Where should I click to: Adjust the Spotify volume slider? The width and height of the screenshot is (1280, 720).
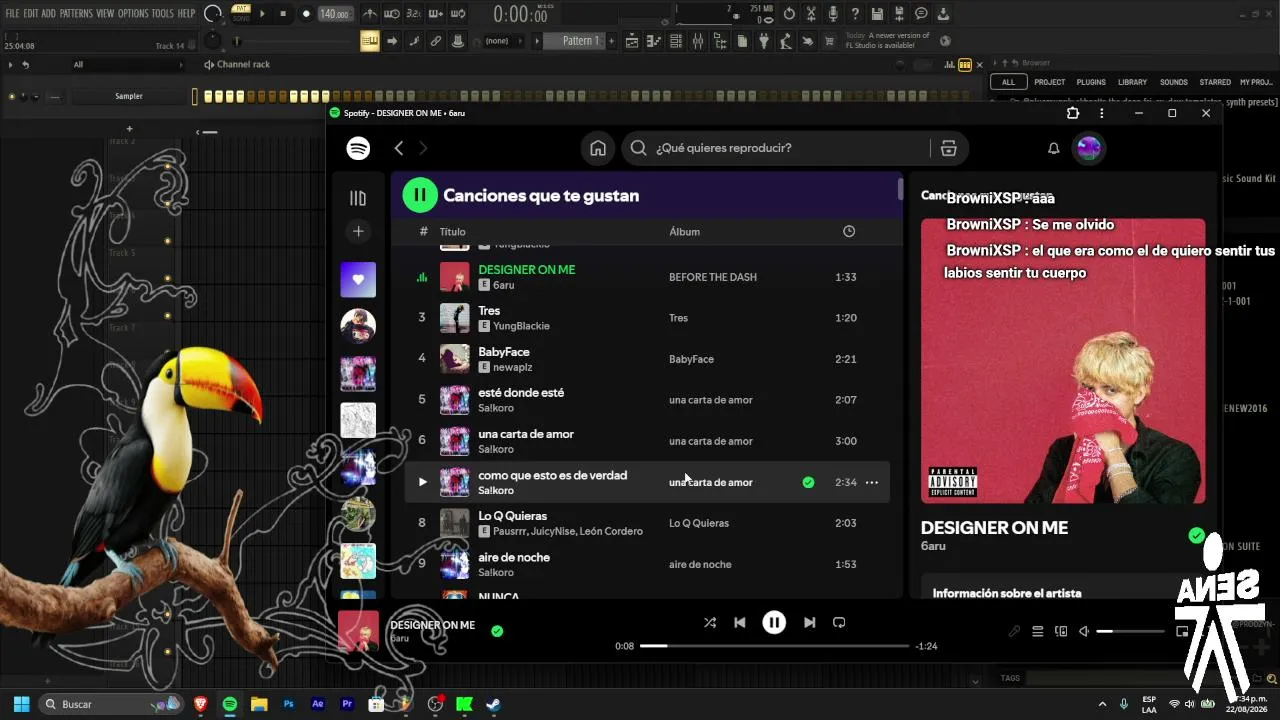(x=1130, y=631)
